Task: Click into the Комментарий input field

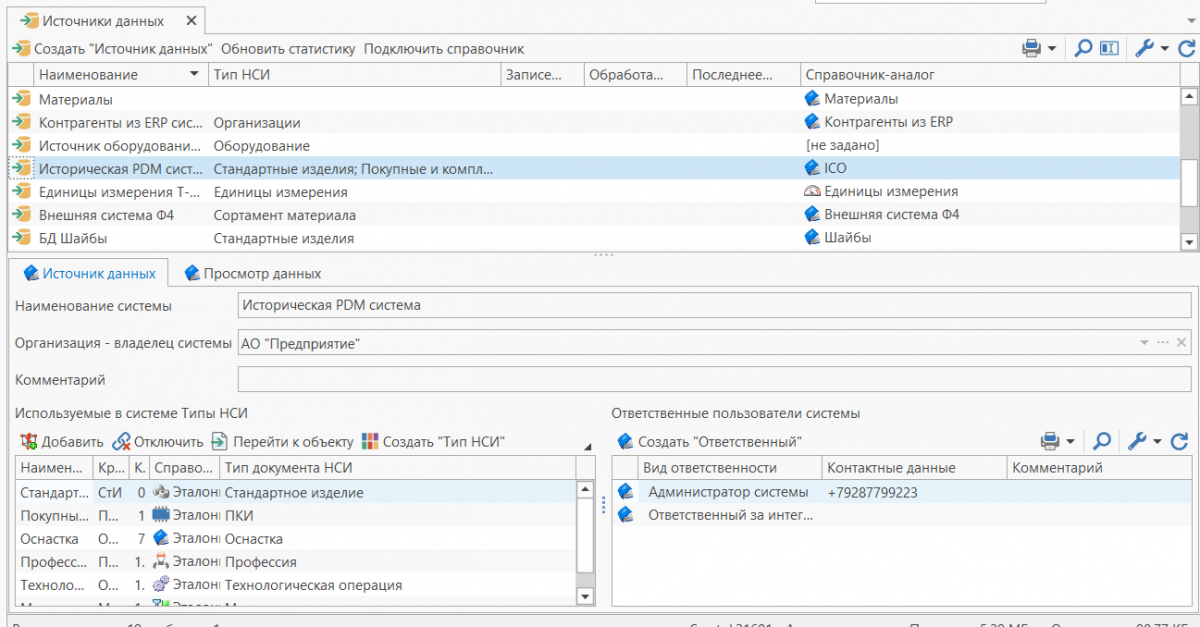Action: (714, 380)
